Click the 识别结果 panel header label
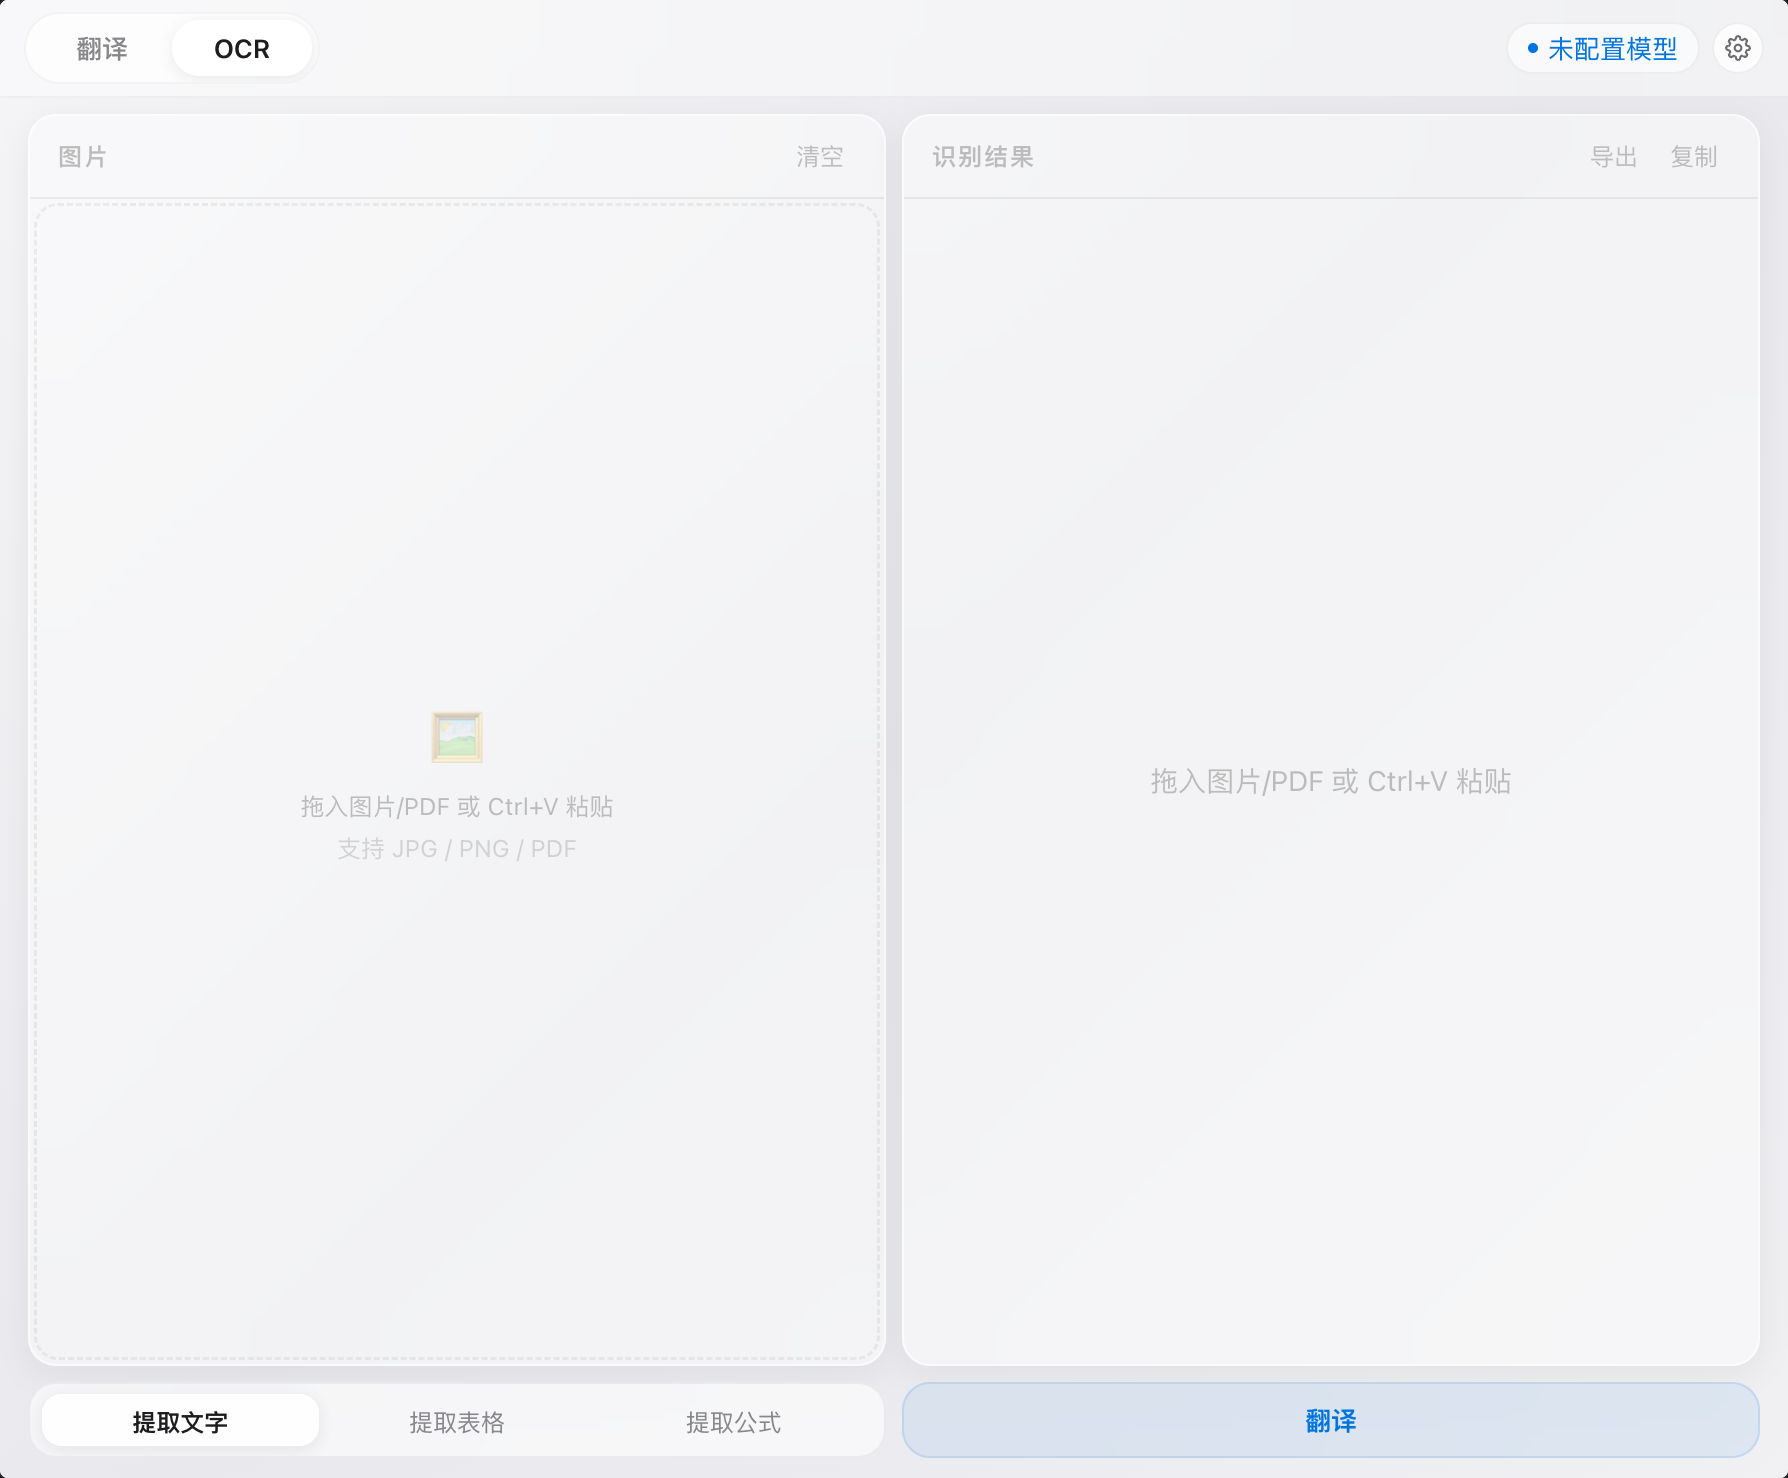The height and width of the screenshot is (1478, 1788). coord(983,157)
